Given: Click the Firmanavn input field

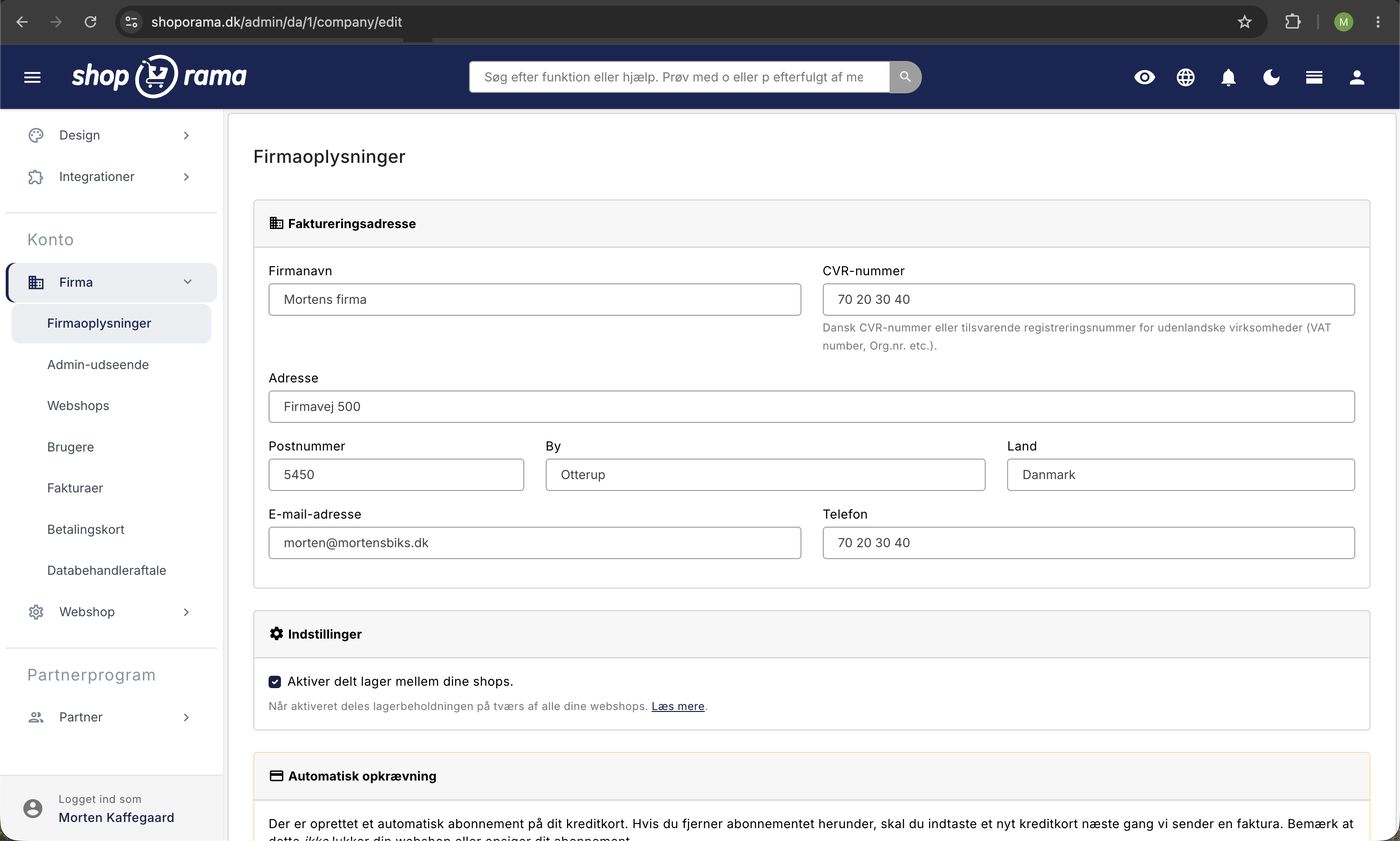Looking at the screenshot, I should [x=535, y=299].
